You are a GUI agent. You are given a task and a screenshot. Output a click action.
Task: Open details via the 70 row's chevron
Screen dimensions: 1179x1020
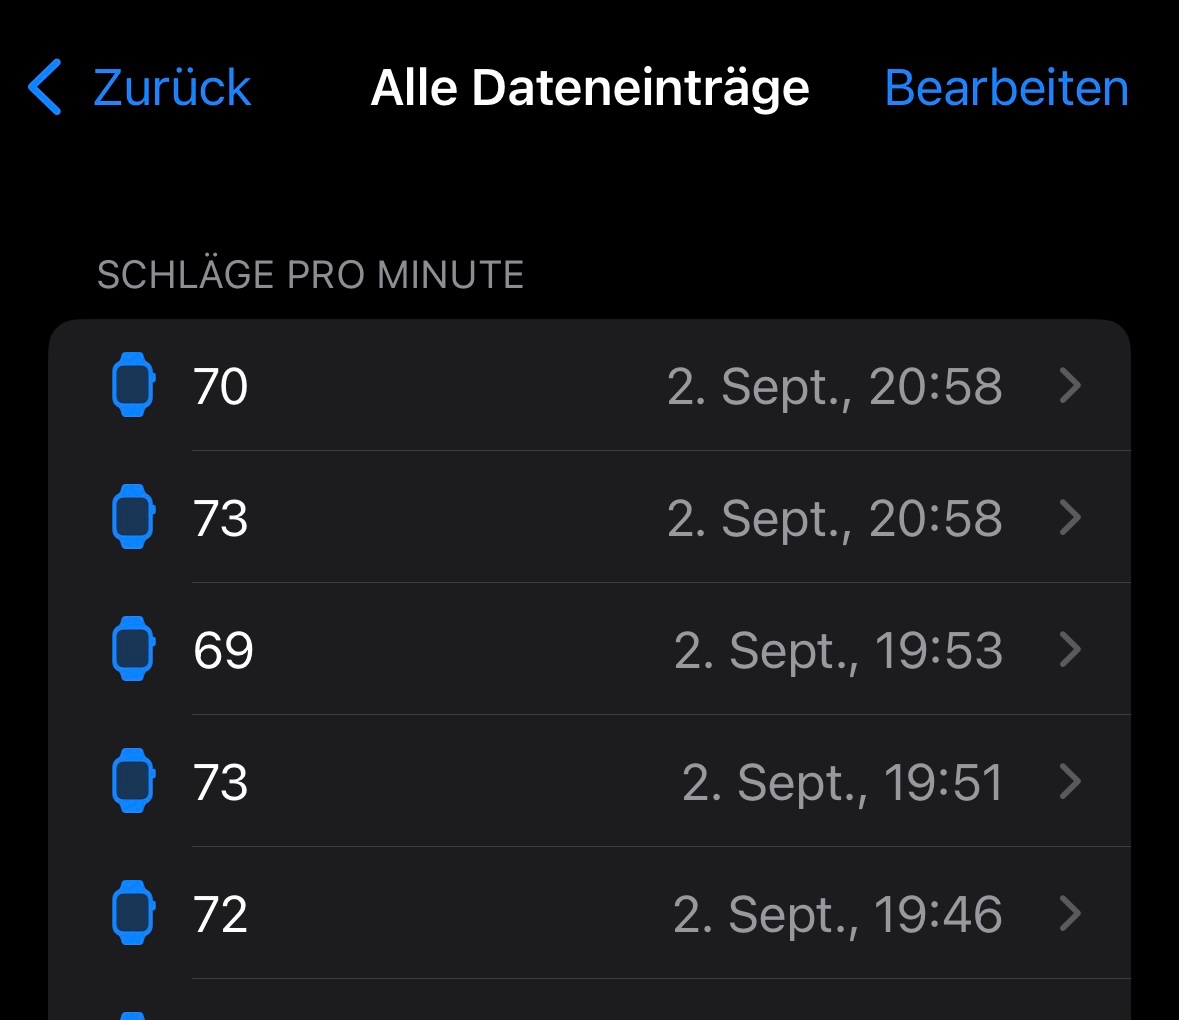[1070, 385]
